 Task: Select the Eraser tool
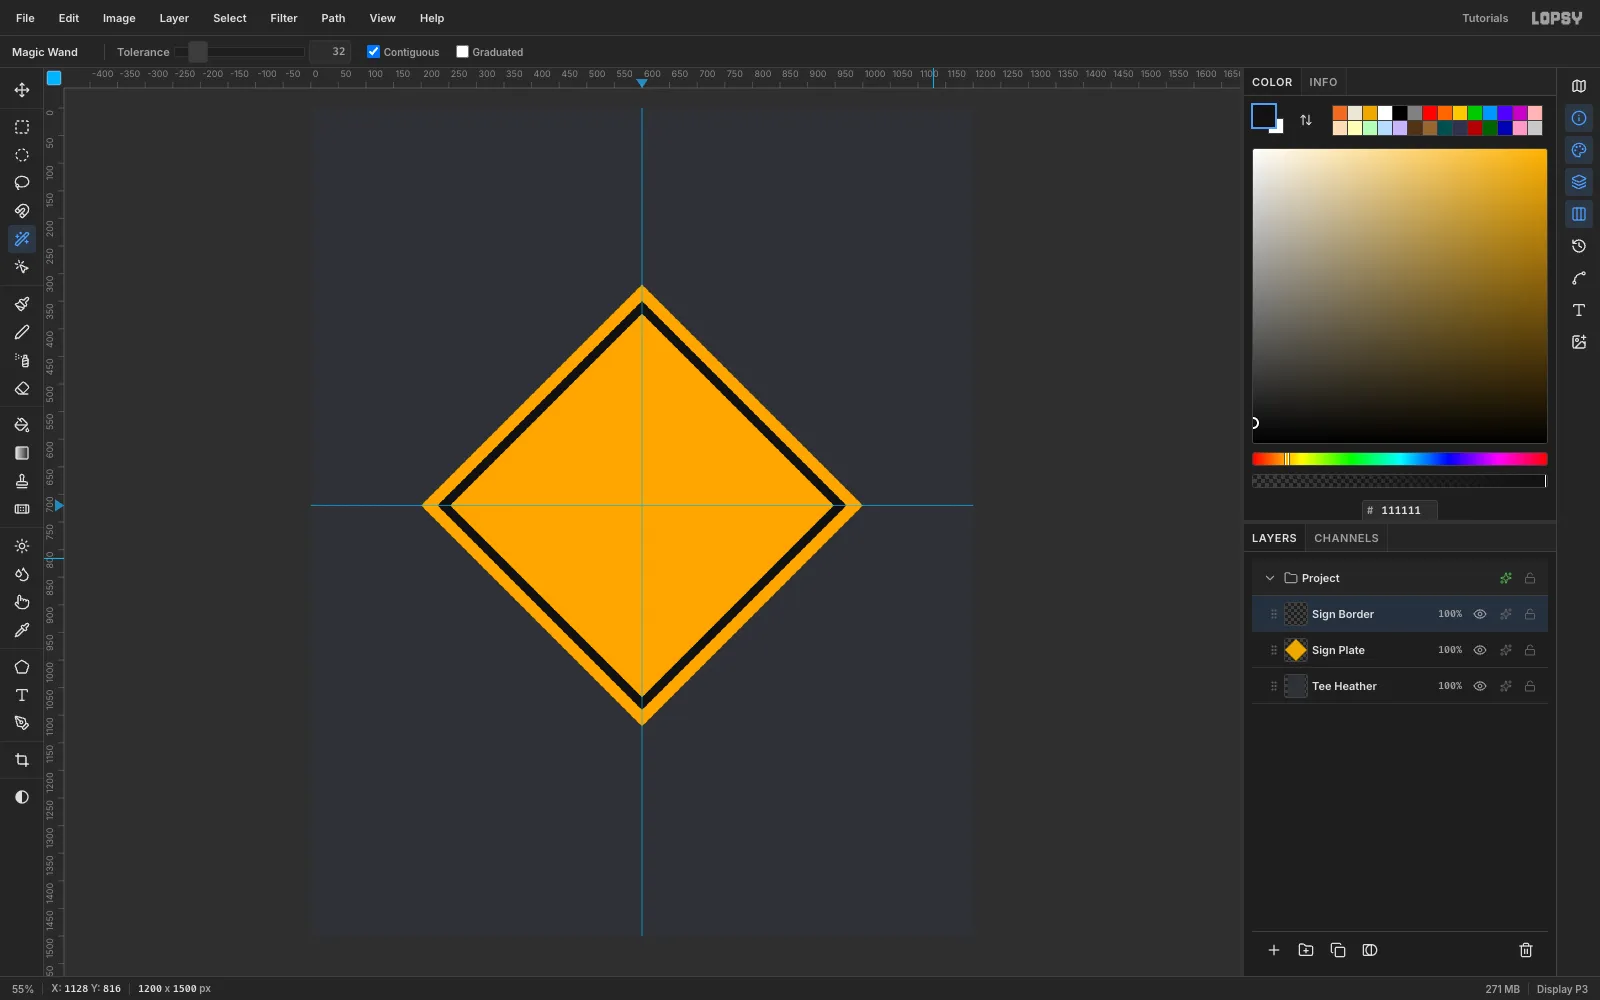point(22,388)
